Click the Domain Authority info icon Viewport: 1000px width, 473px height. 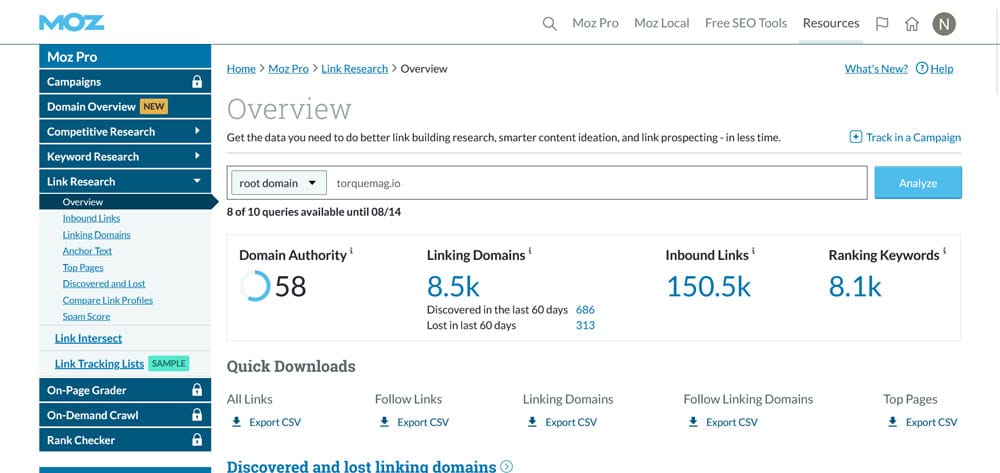coord(351,251)
